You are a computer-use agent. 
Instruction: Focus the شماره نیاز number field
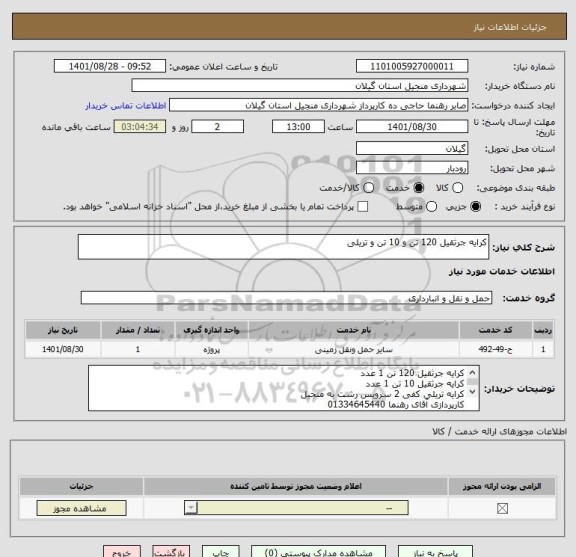(x=412, y=67)
